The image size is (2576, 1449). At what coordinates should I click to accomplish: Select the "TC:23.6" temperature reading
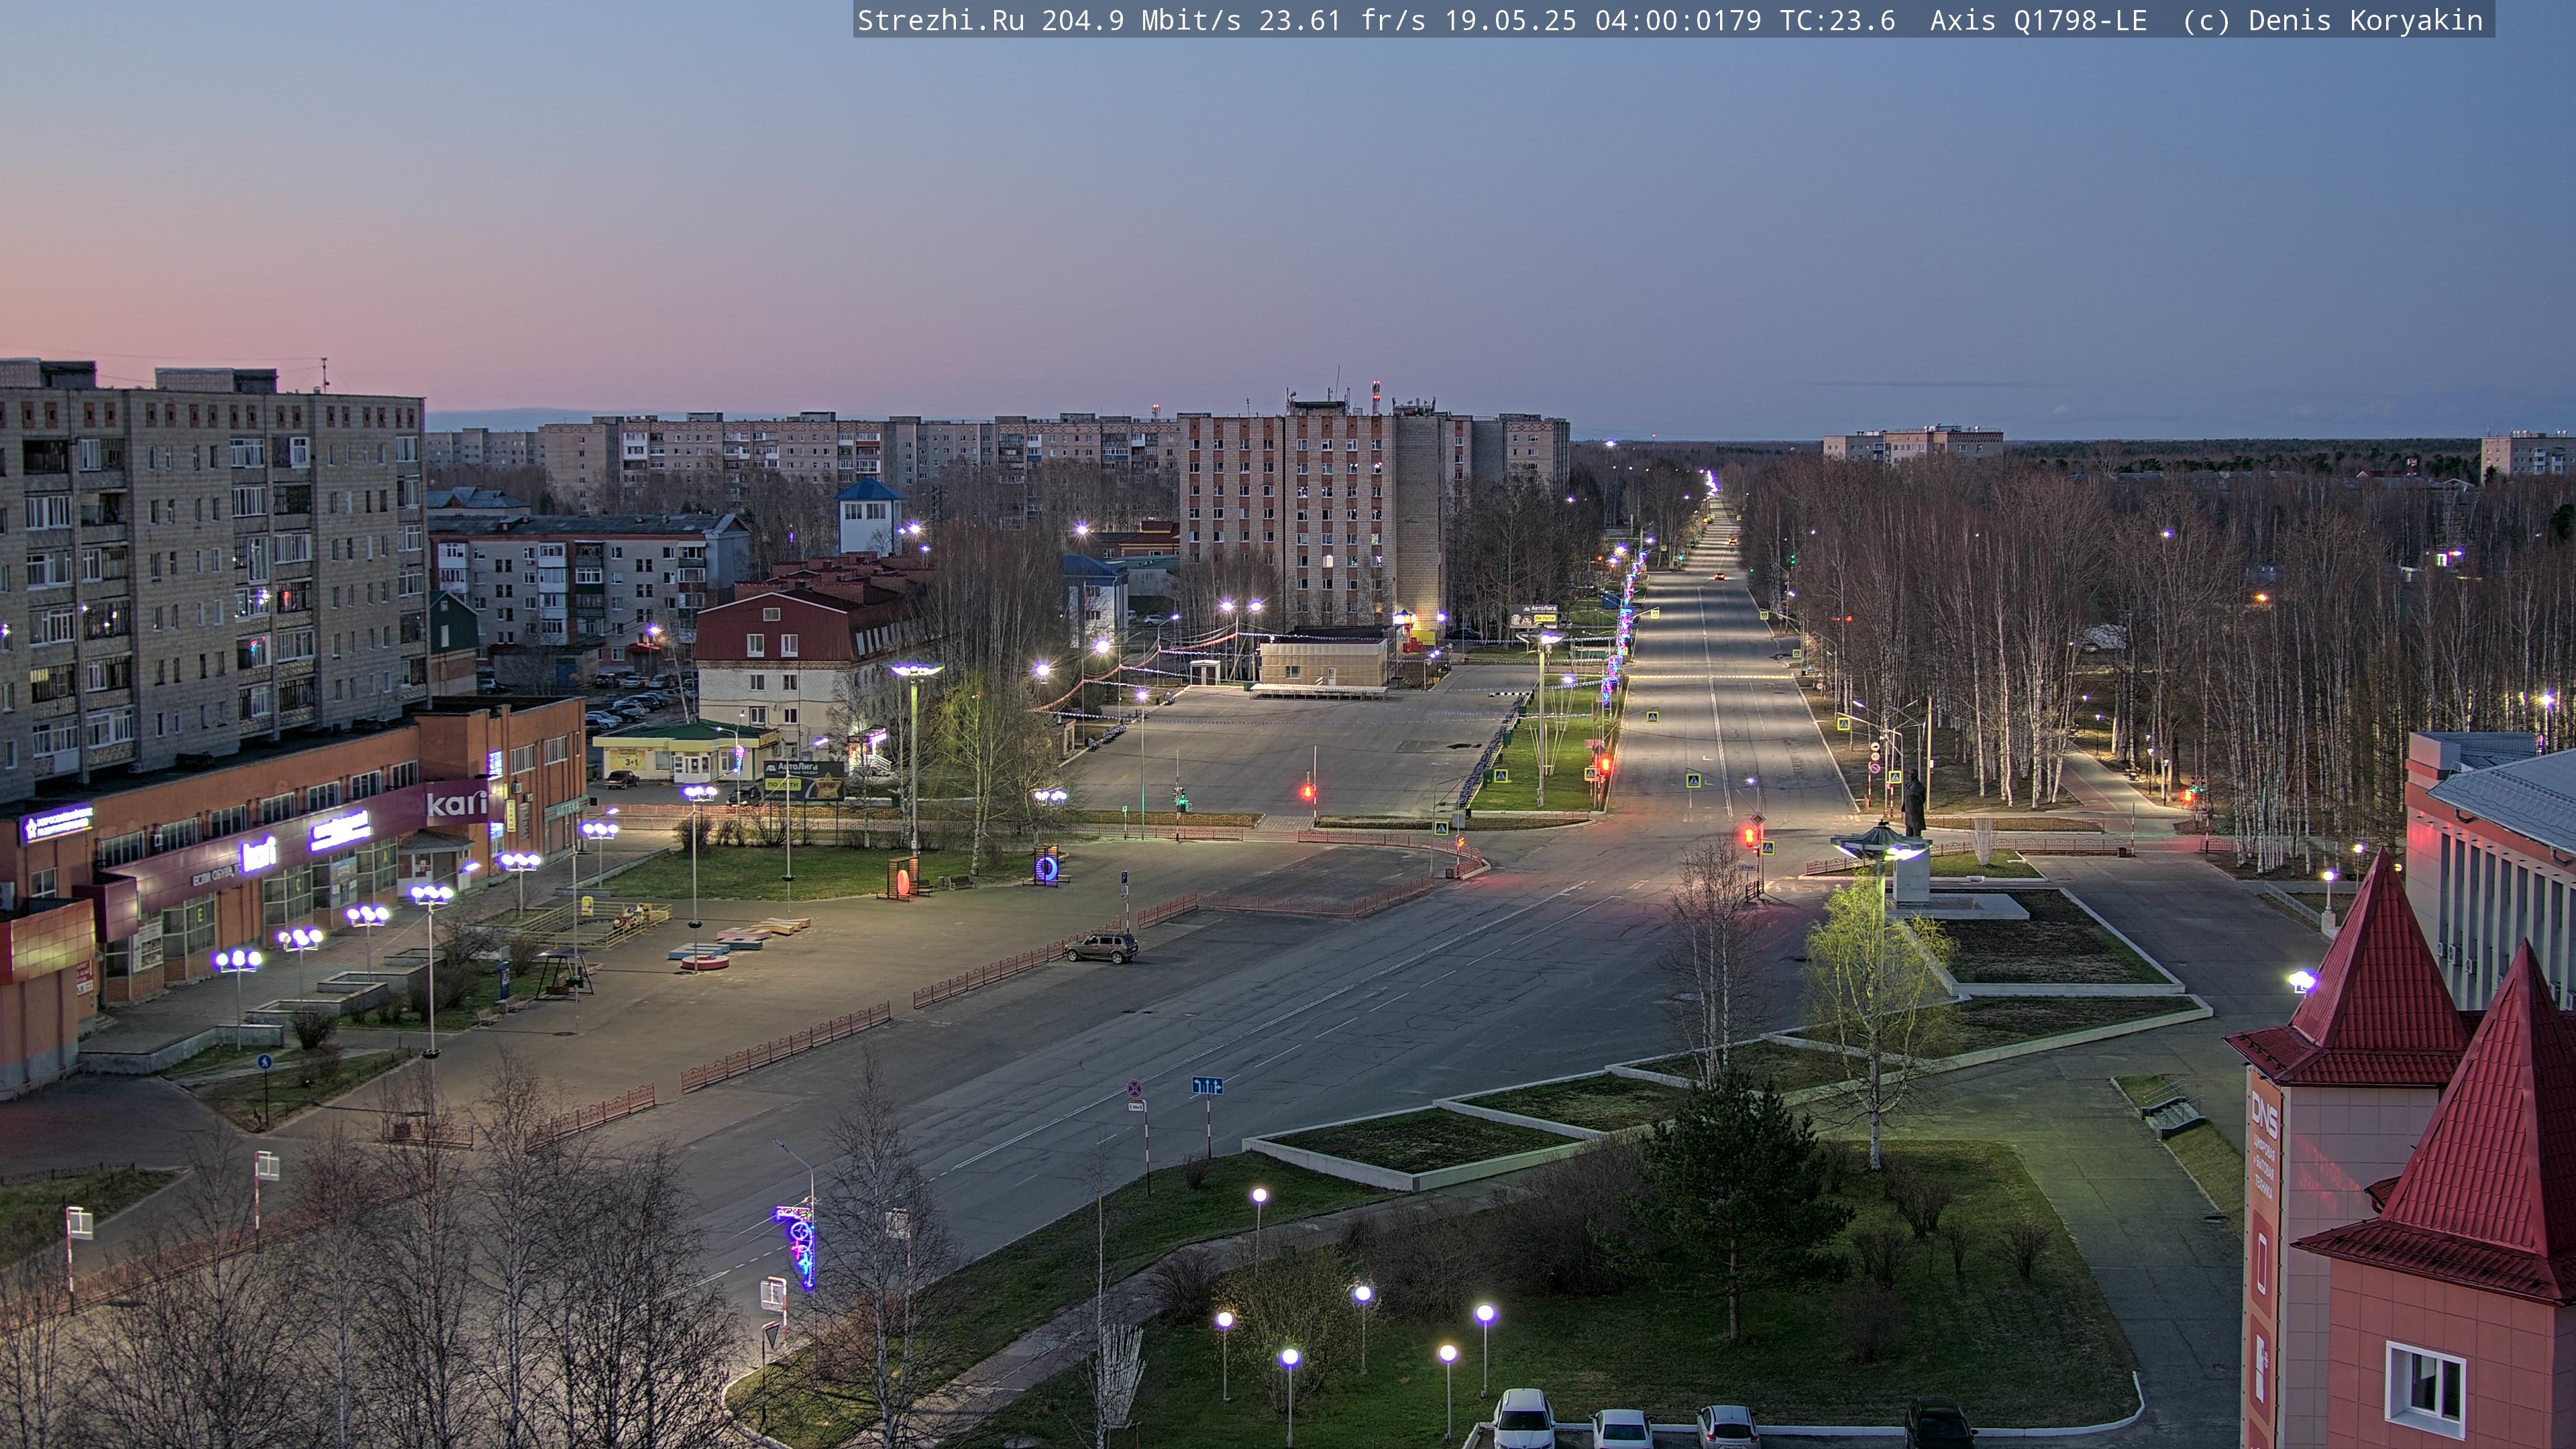click(x=1837, y=21)
